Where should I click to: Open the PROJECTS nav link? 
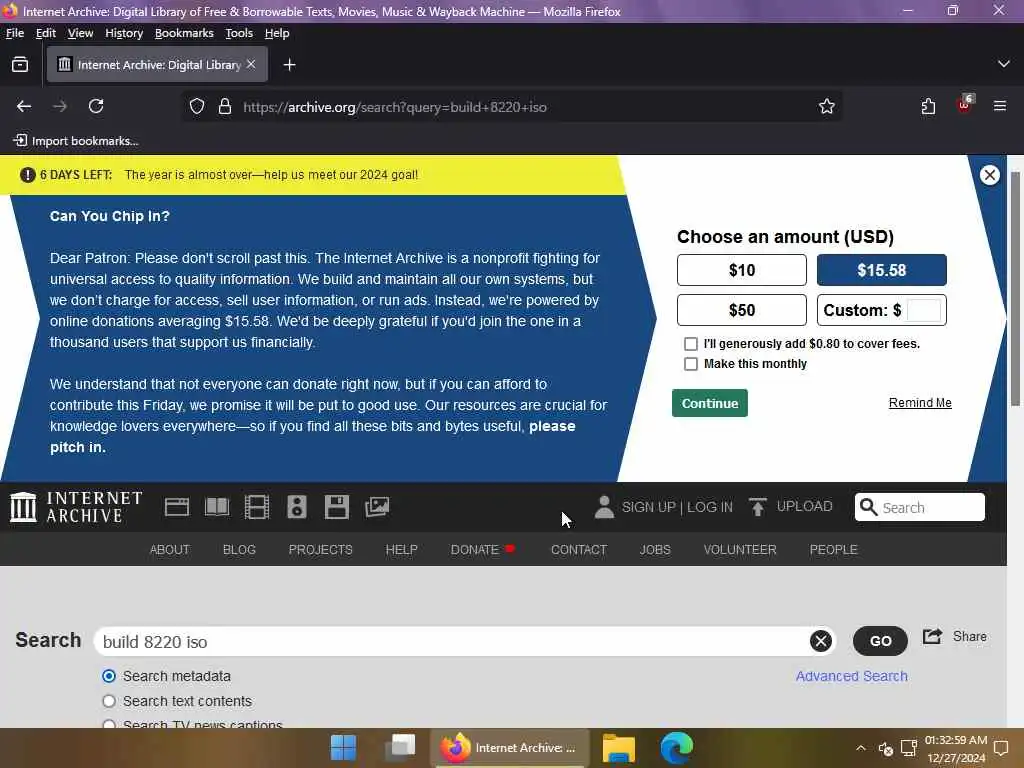tap(320, 550)
